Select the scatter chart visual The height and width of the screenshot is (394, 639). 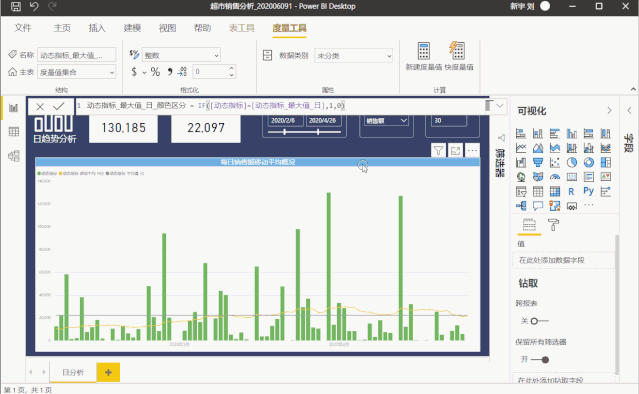click(555, 163)
